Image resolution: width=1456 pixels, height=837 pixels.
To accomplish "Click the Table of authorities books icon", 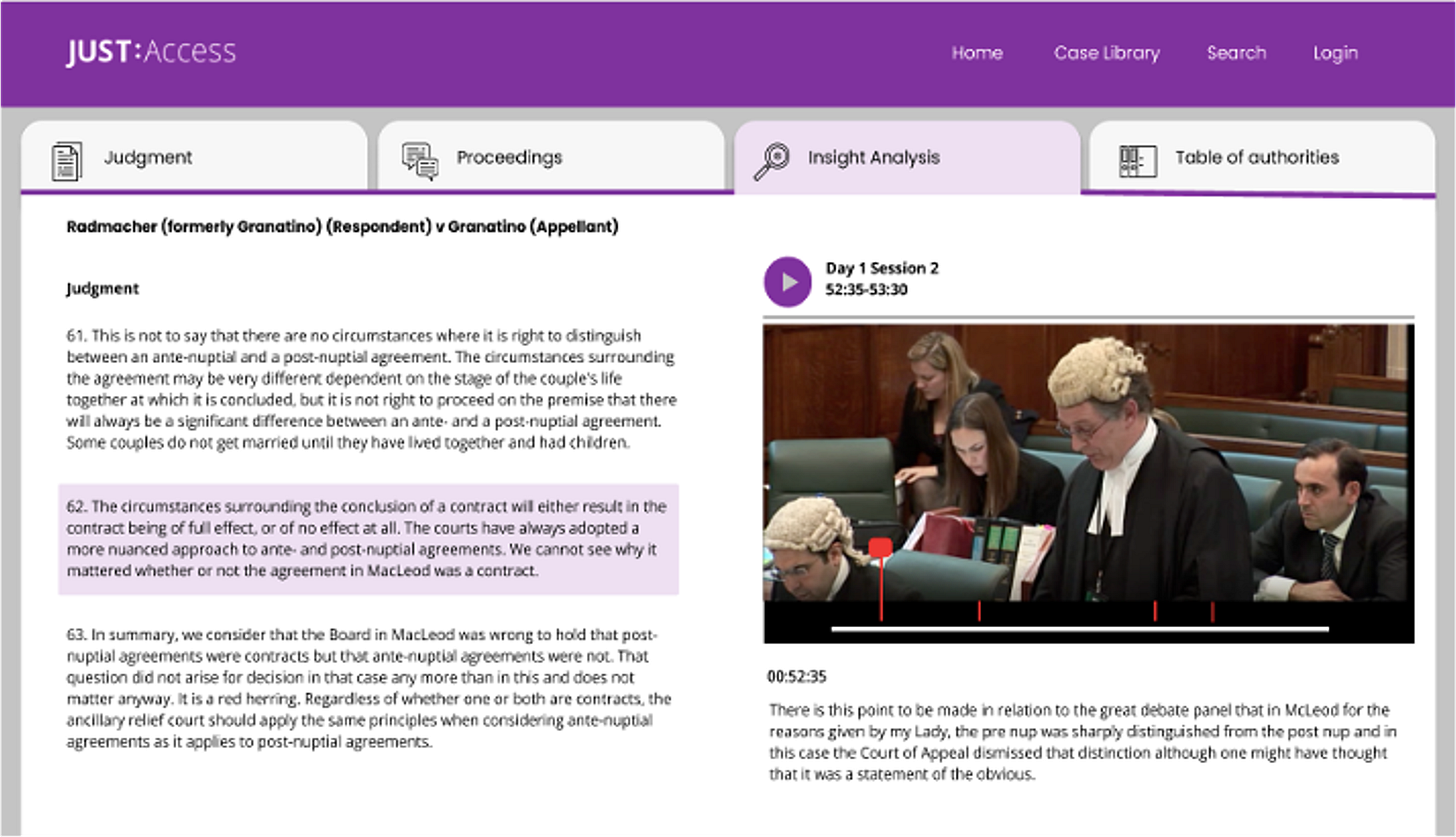I will point(1138,161).
